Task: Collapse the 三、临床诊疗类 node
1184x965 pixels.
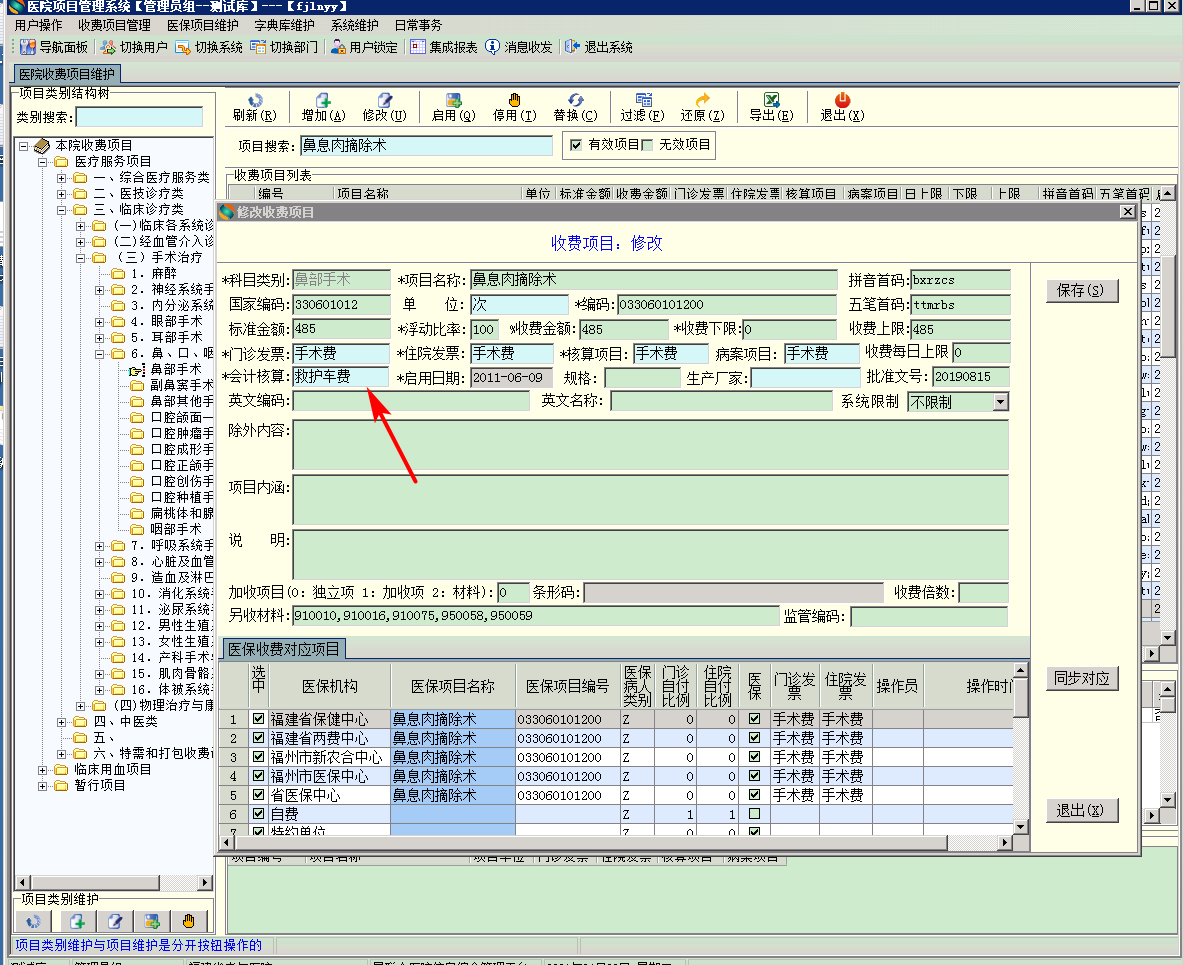Action: (62, 210)
